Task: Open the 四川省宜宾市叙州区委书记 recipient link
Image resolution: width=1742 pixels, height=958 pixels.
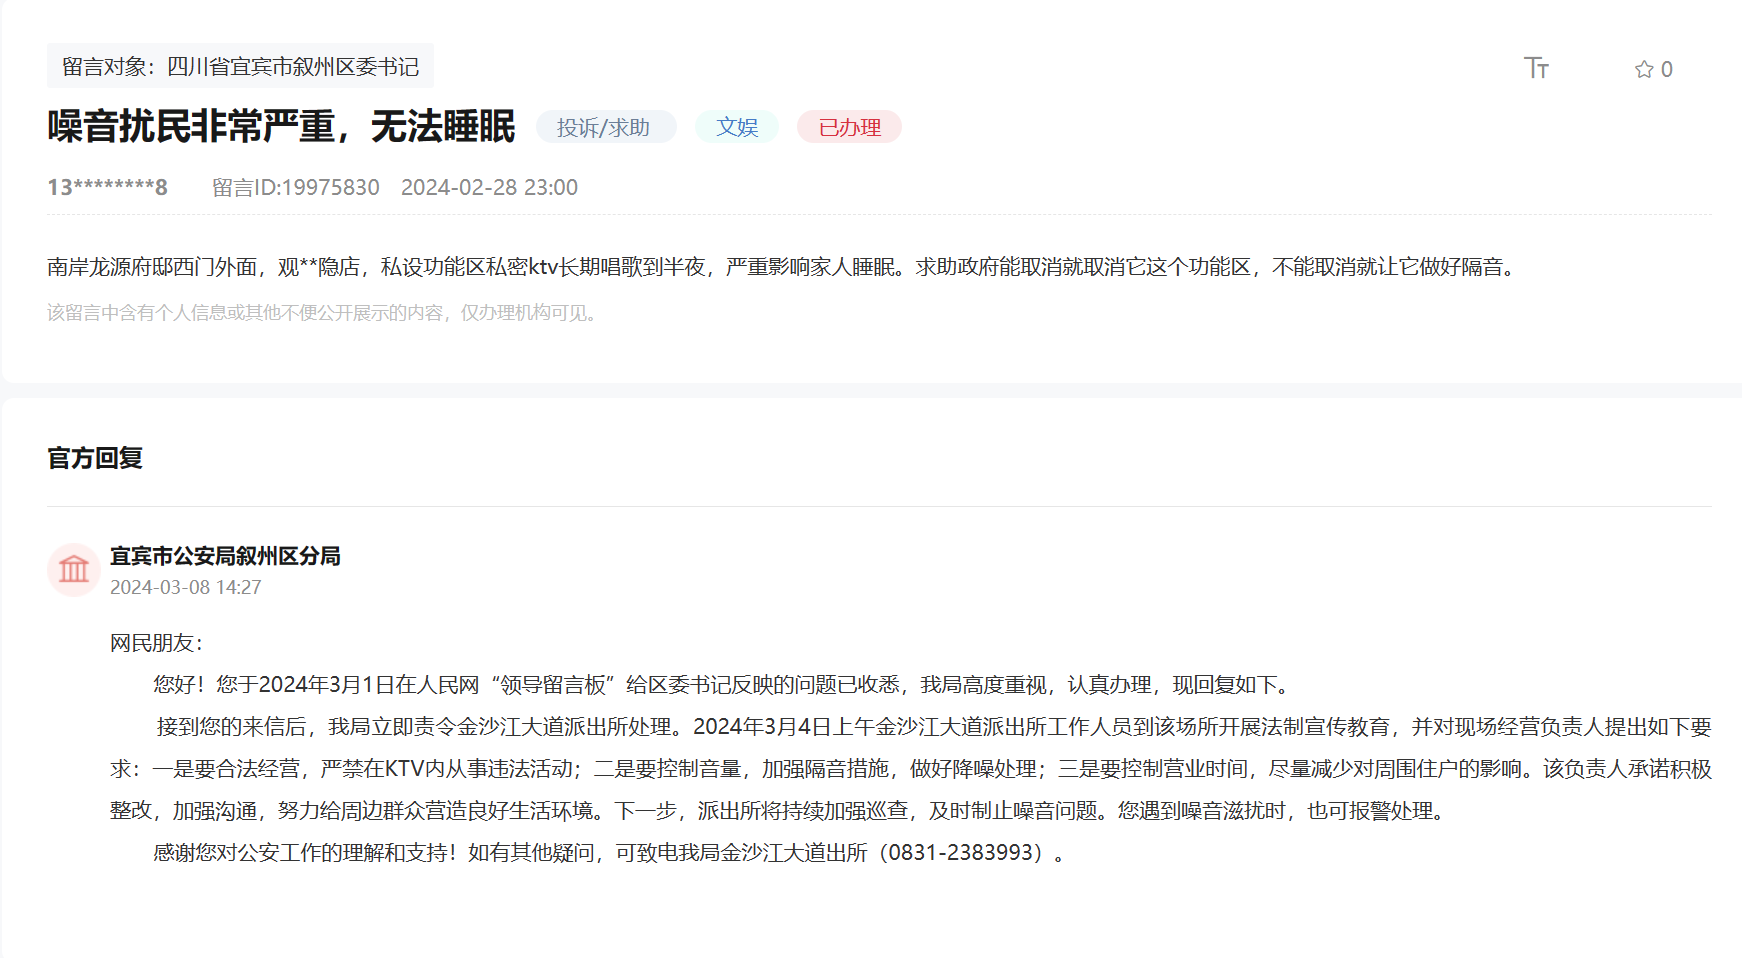Action: point(297,67)
